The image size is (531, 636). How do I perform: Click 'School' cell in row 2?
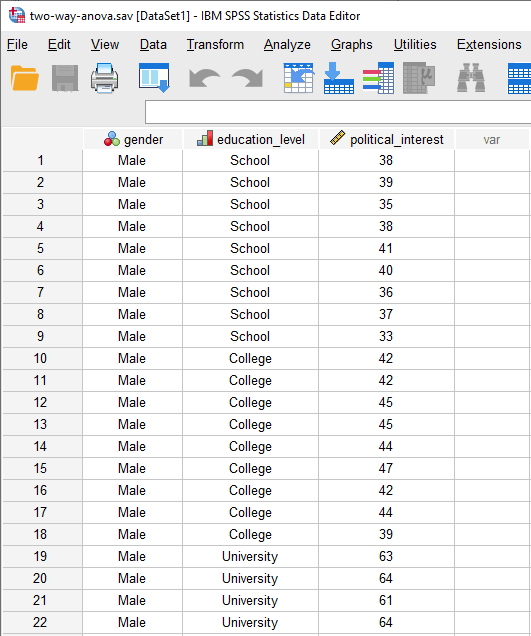(250, 183)
